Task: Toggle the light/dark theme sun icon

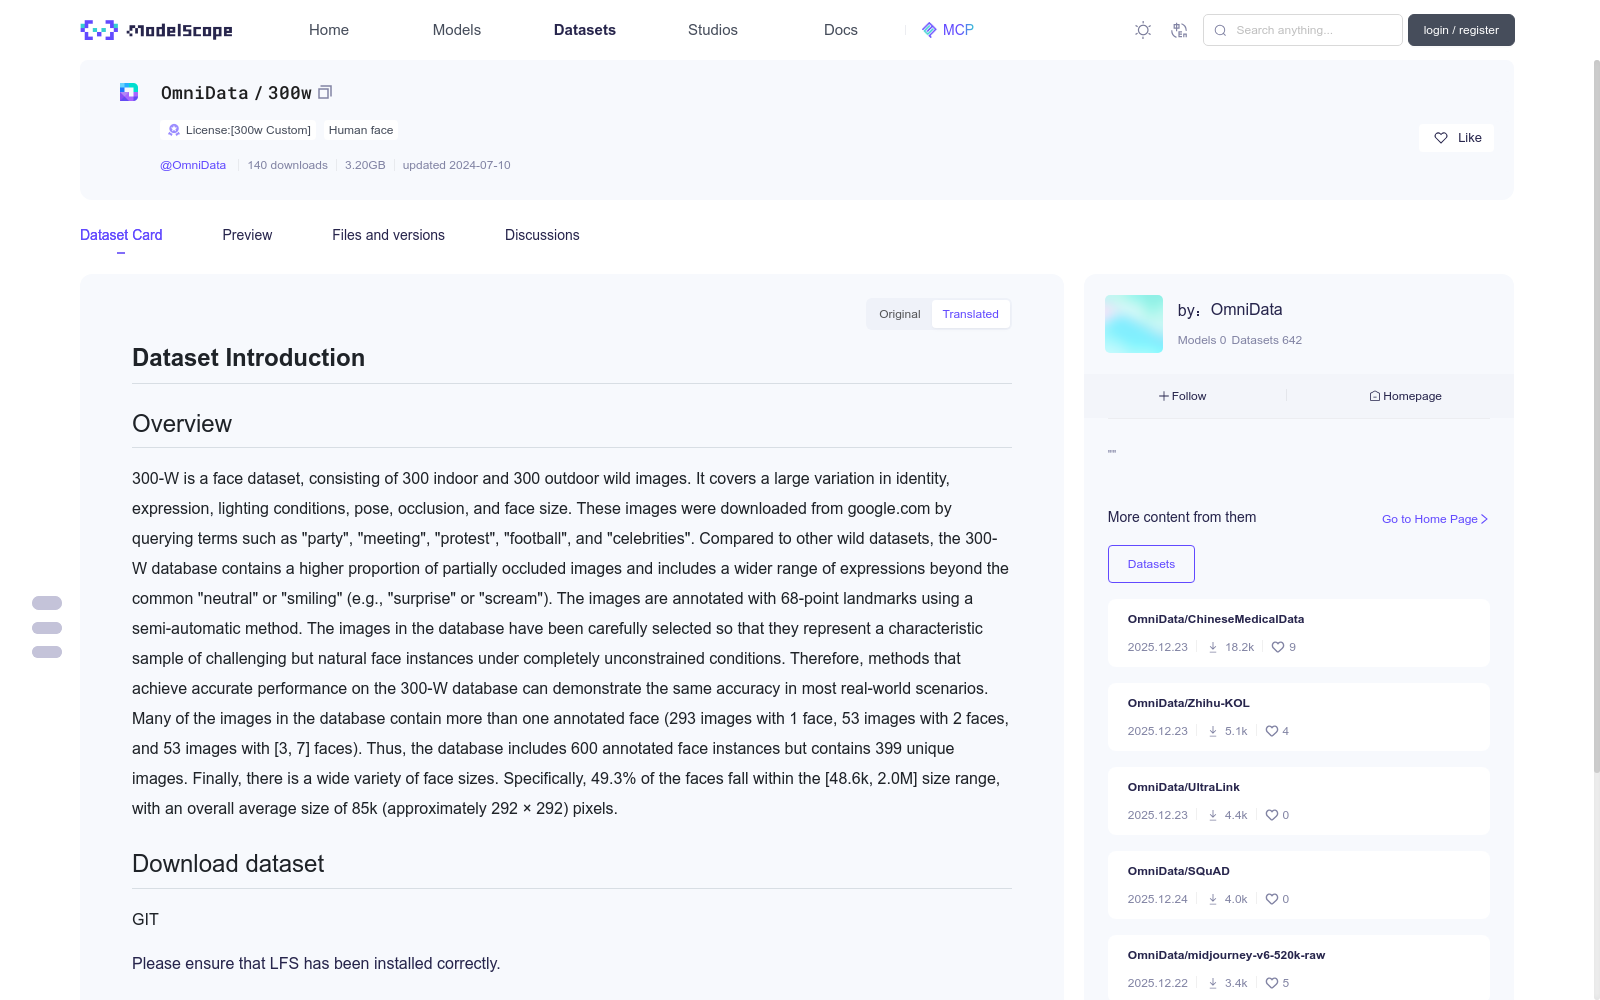Action: (1143, 30)
